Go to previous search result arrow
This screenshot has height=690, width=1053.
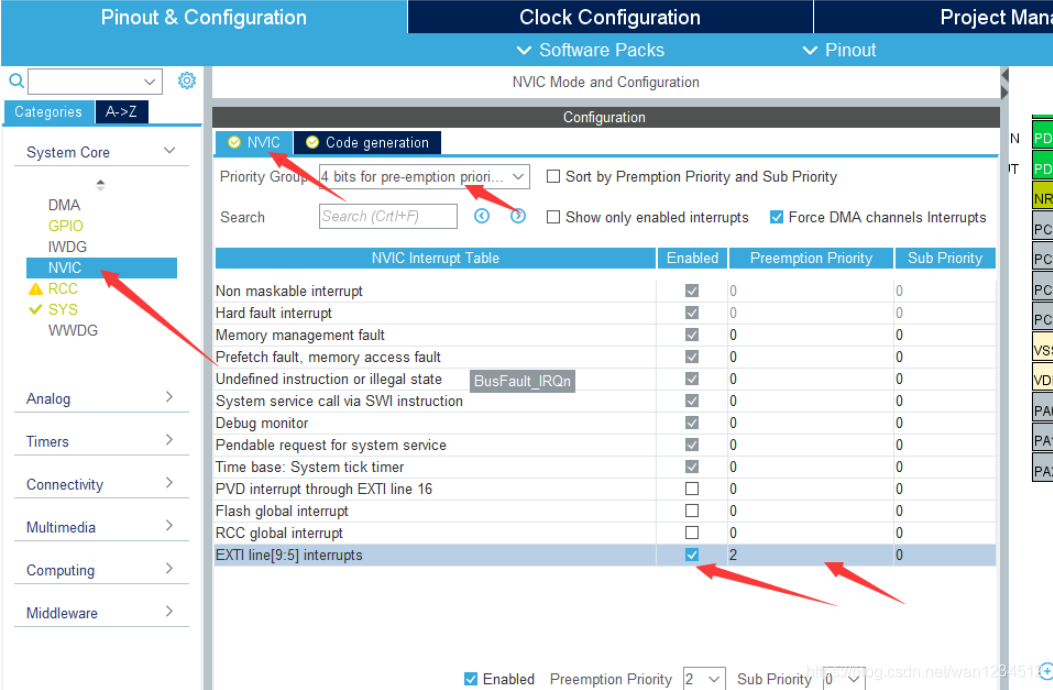(x=482, y=216)
